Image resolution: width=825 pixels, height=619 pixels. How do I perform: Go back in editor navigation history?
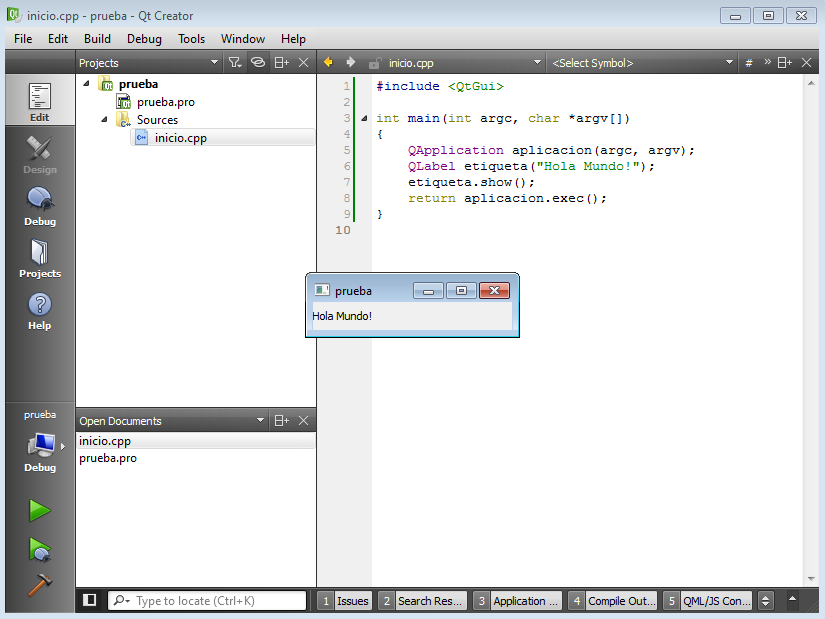click(328, 63)
